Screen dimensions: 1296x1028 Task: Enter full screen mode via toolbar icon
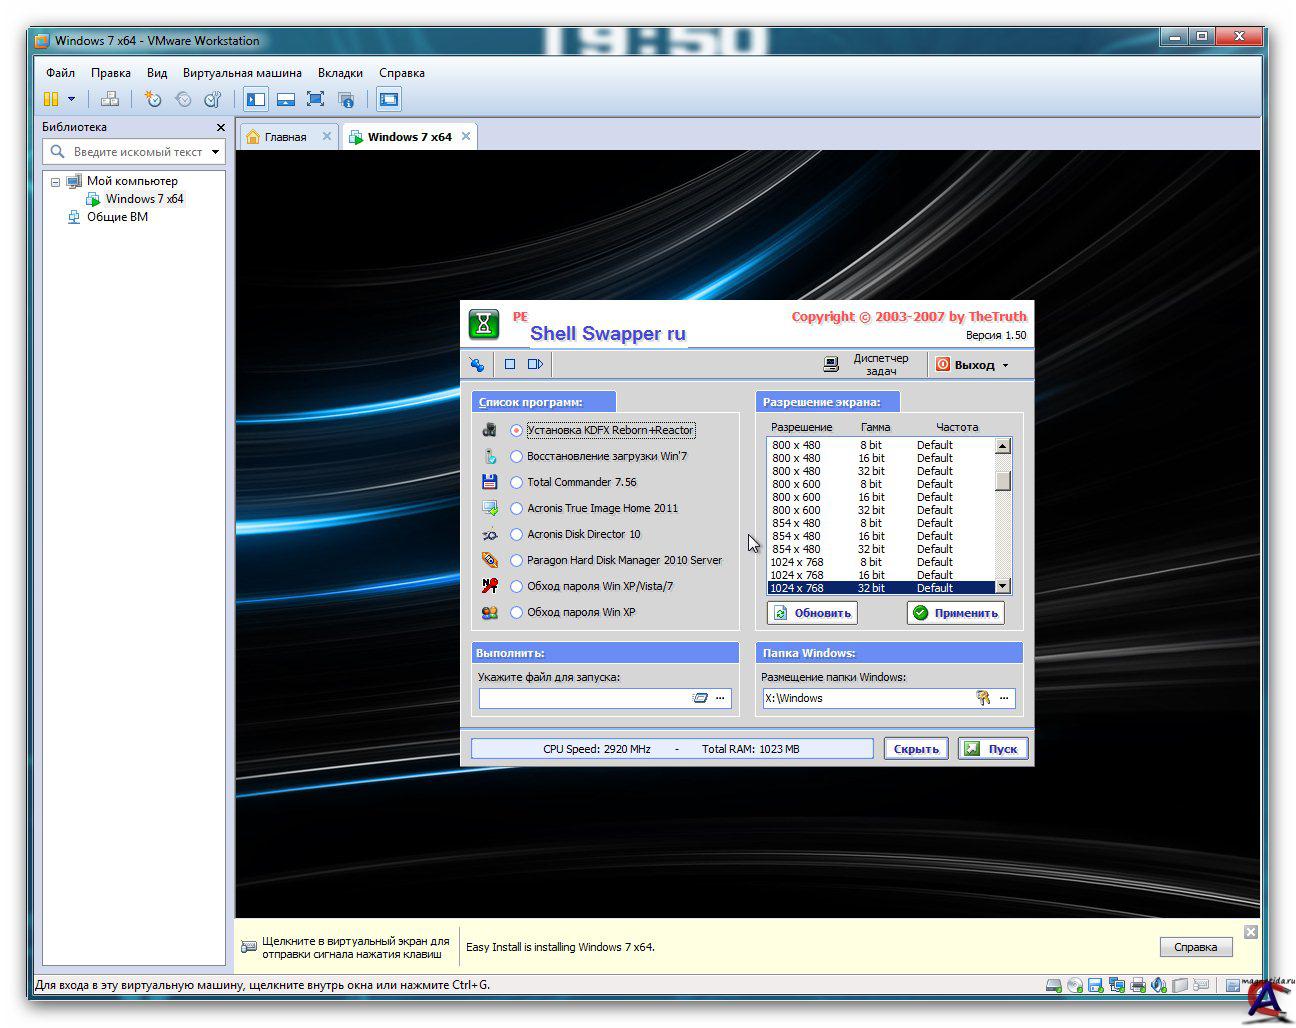tap(315, 99)
